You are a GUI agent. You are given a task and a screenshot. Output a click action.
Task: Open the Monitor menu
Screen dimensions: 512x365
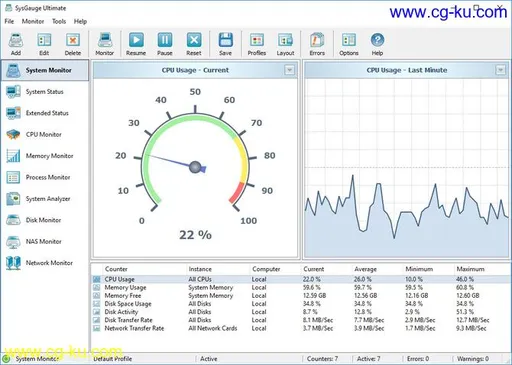click(x=33, y=21)
